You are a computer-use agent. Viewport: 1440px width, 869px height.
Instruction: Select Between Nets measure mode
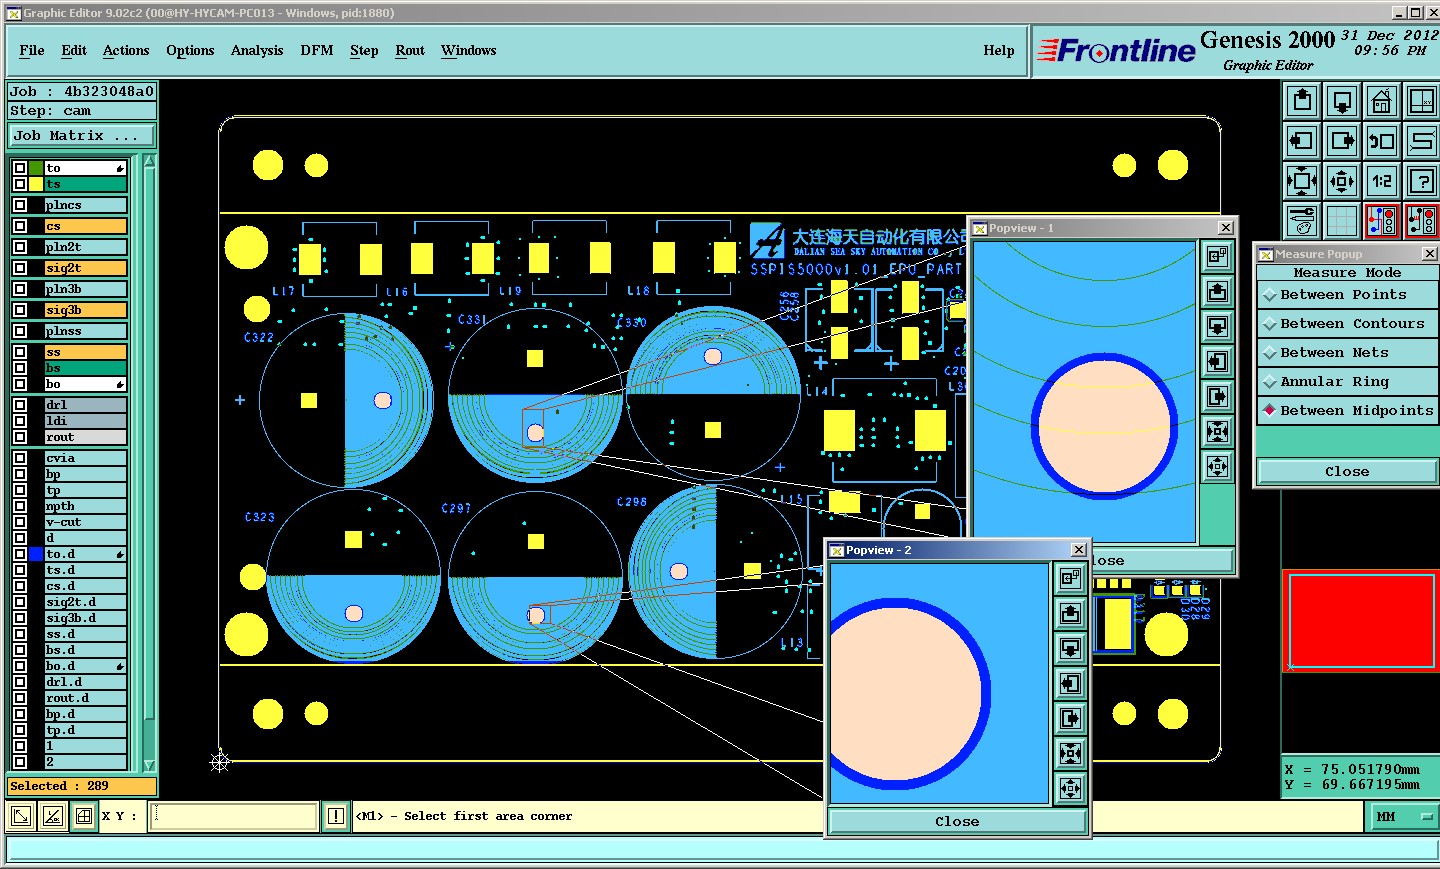(1347, 353)
